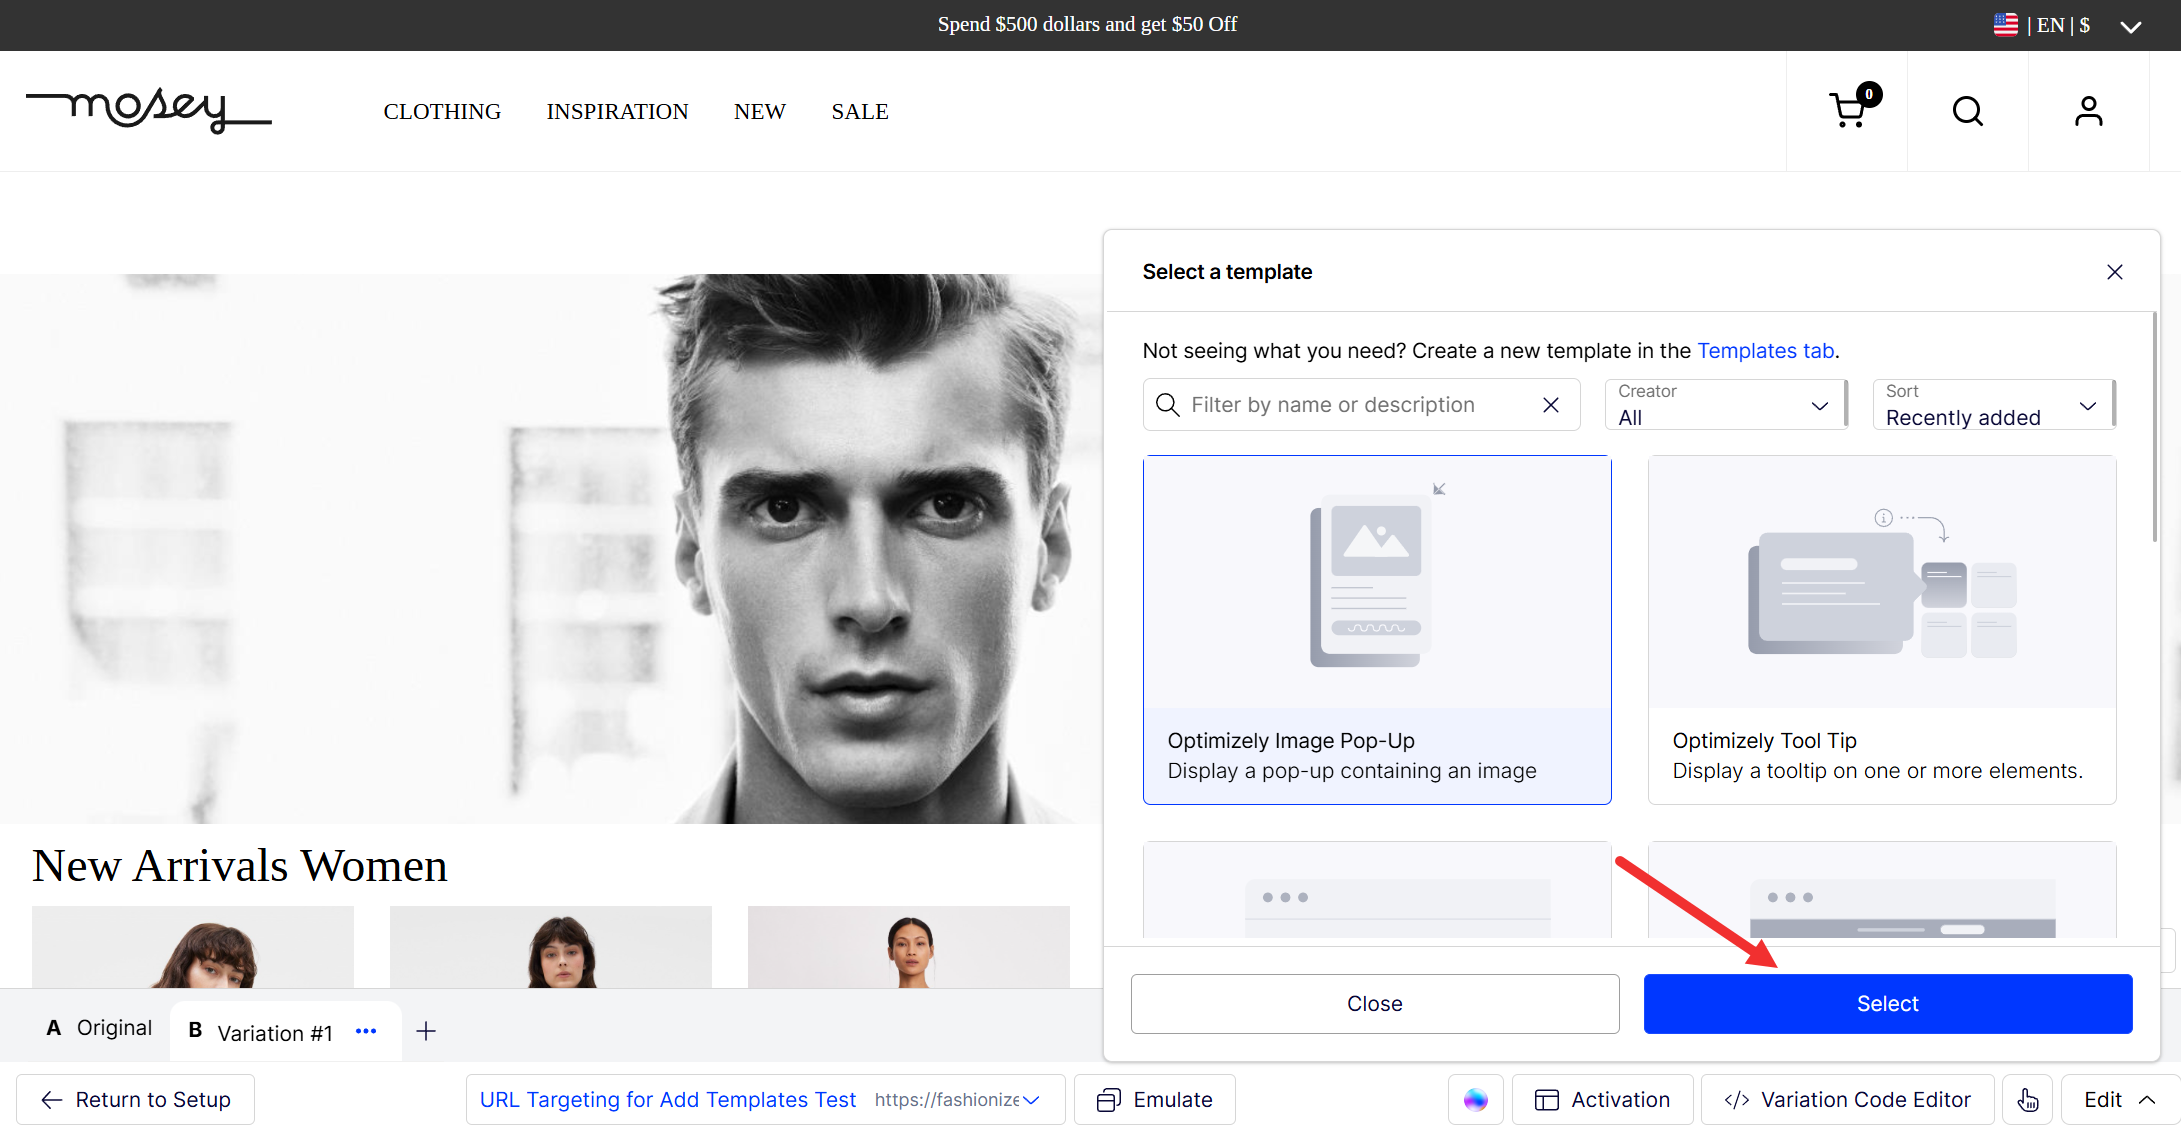Viewport: 2181px width, 1130px height.
Task: Expand the language and currency selector
Action: (x=2130, y=26)
